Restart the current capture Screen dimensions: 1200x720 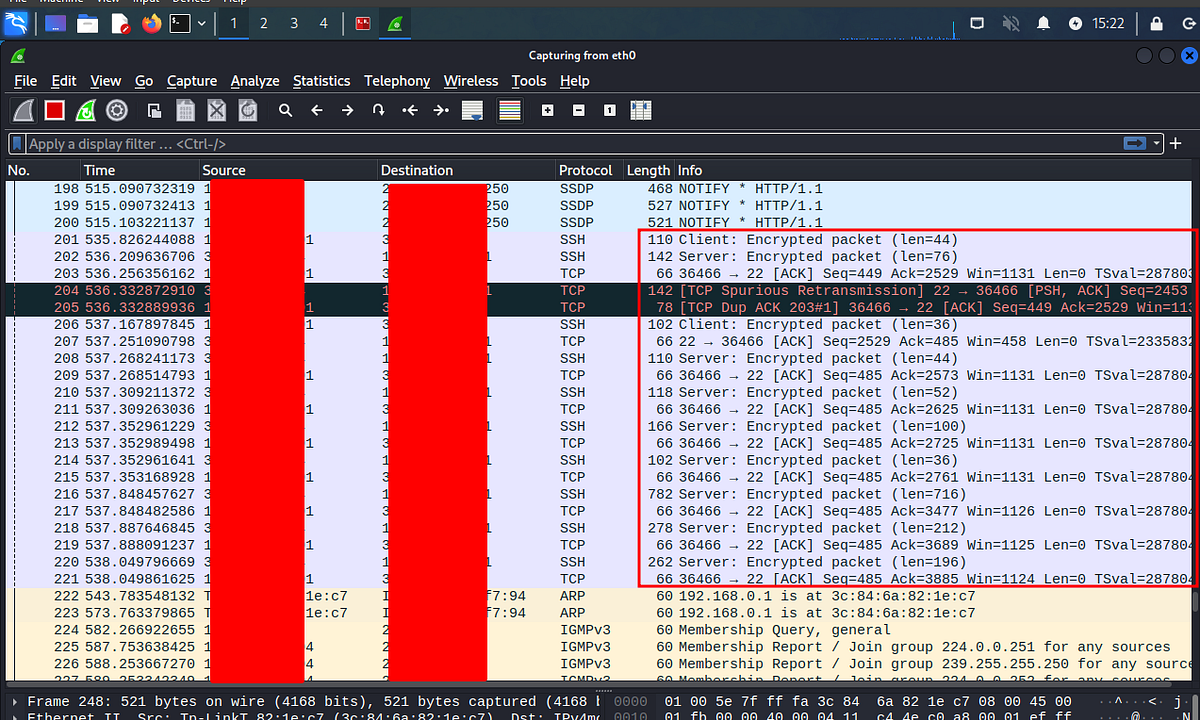tap(84, 110)
